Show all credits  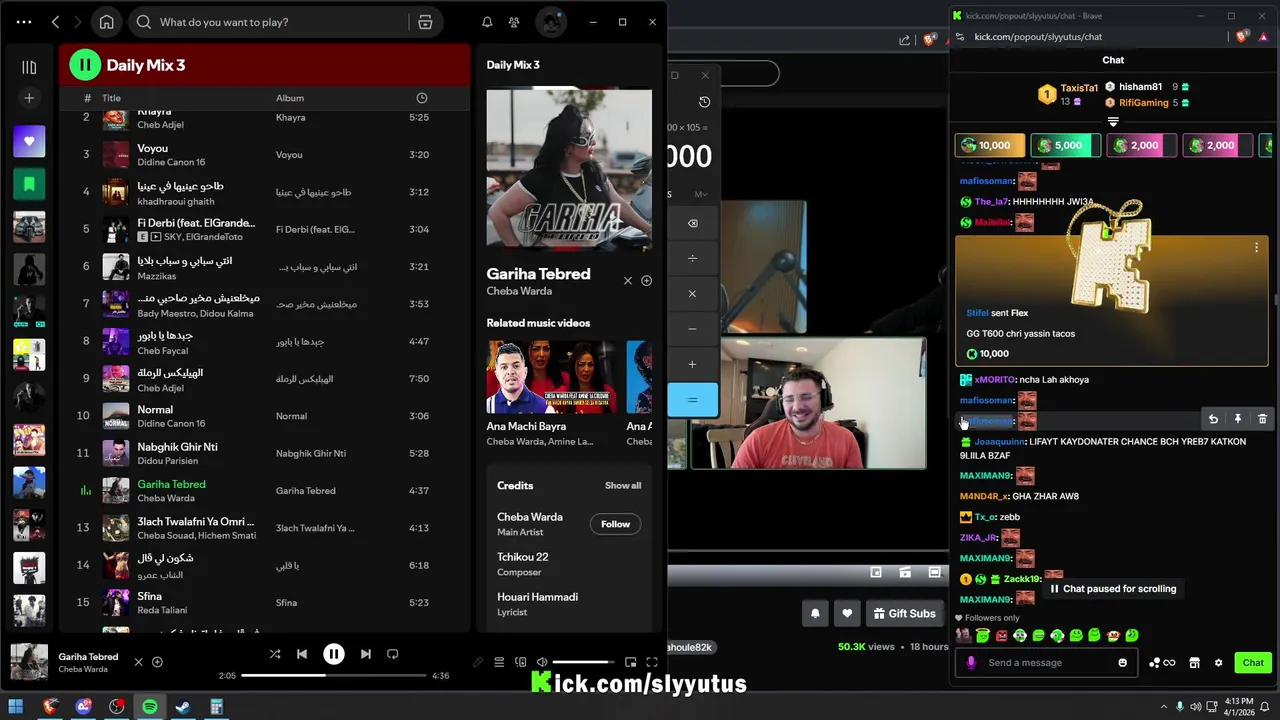623,486
